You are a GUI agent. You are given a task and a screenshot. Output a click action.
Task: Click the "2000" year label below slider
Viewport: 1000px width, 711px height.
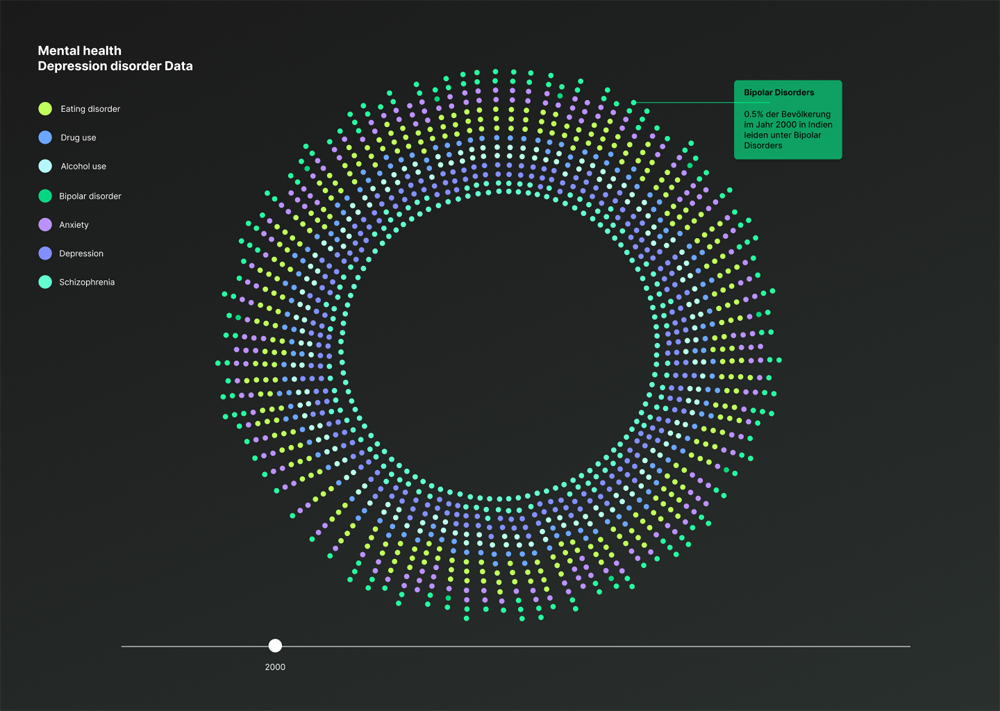coord(275,667)
